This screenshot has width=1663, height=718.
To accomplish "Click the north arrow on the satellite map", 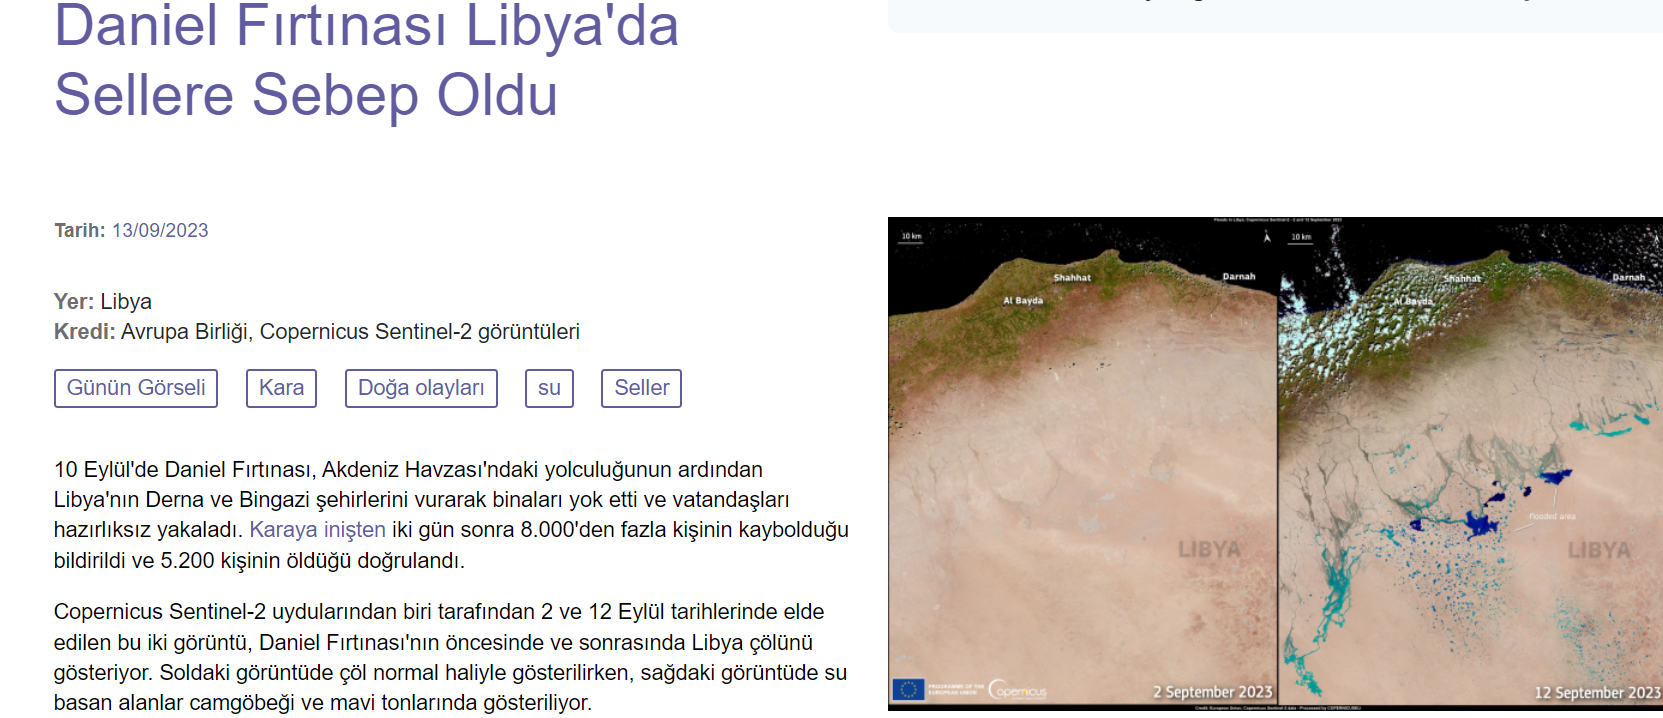I will [x=1267, y=237].
